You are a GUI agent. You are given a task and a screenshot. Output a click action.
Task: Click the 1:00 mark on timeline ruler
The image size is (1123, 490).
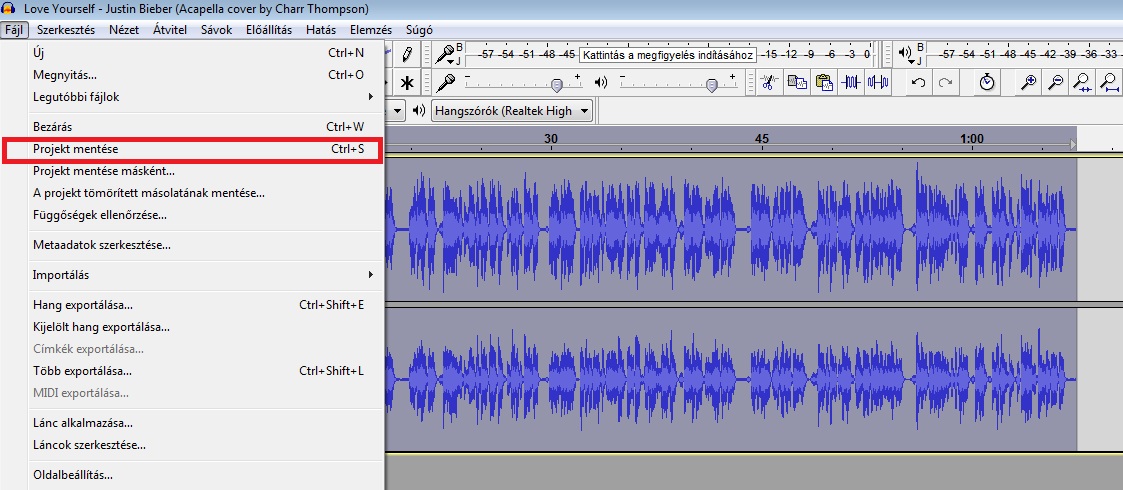pos(971,138)
